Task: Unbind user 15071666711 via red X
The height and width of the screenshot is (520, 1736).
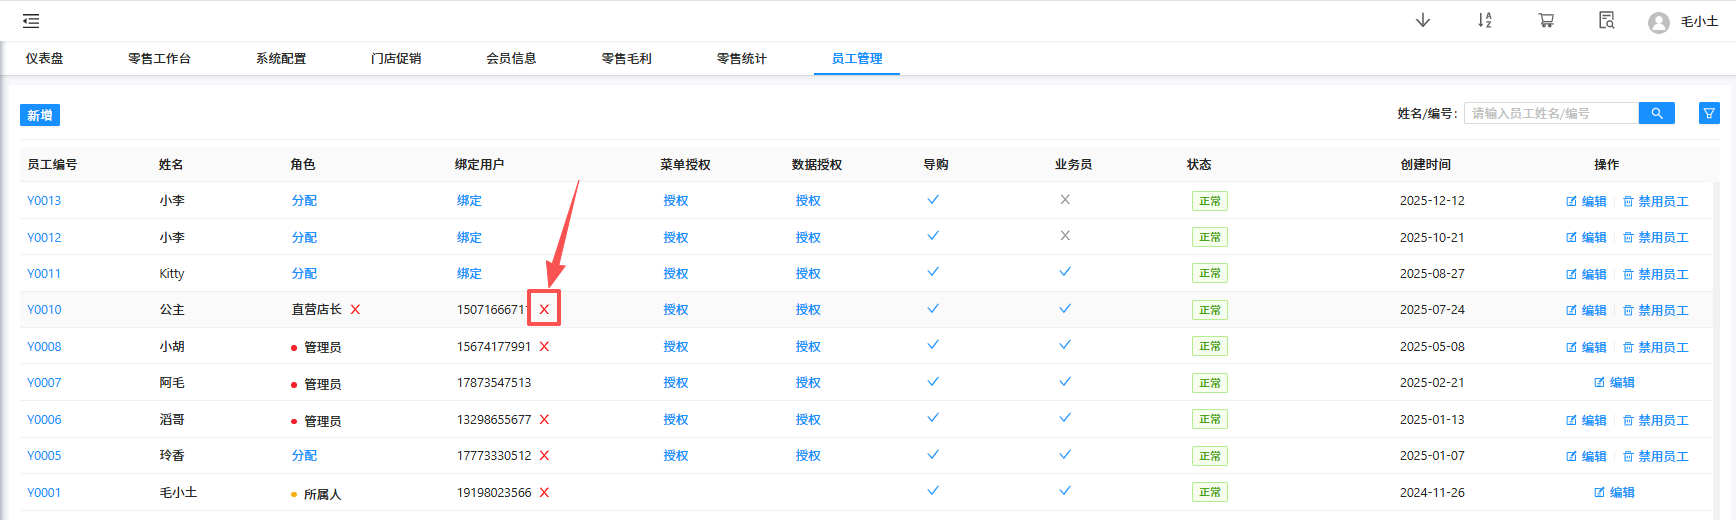Action: (x=544, y=309)
